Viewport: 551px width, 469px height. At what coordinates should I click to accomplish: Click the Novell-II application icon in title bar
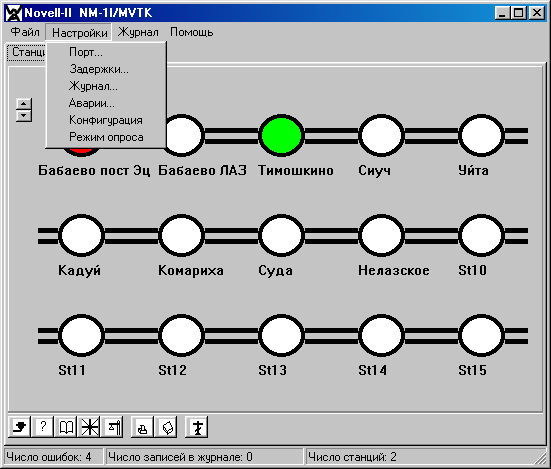point(14,13)
